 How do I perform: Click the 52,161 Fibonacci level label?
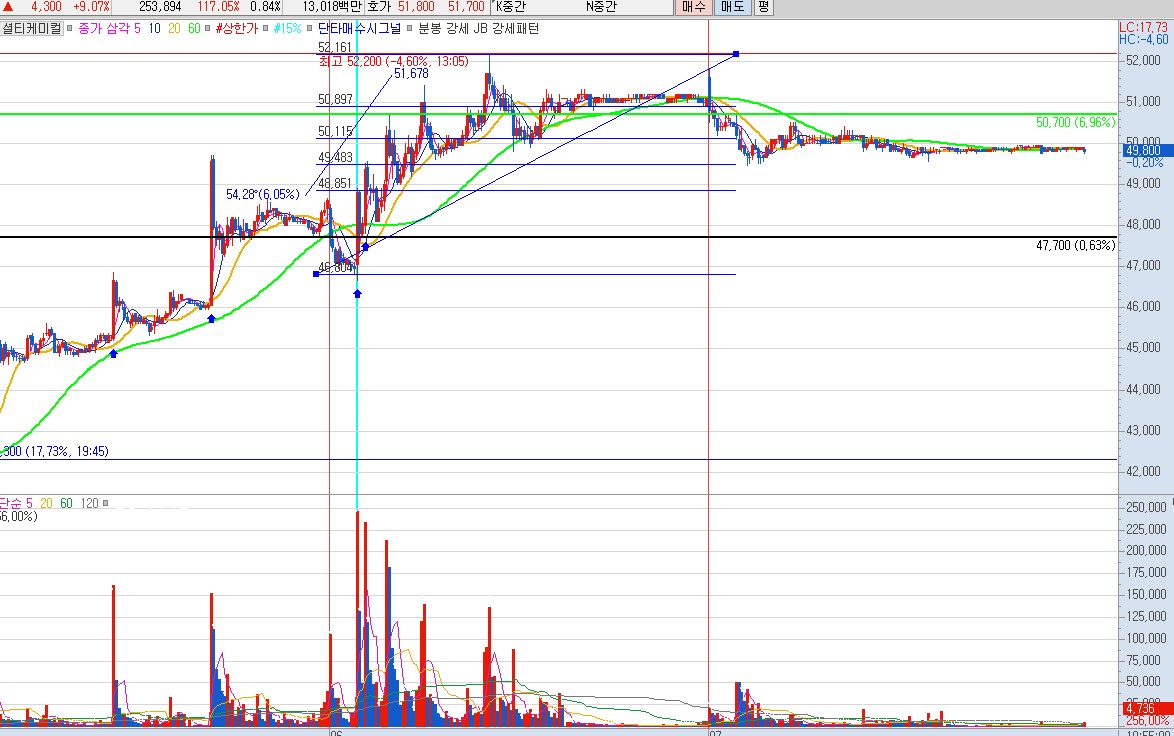[x=335, y=47]
